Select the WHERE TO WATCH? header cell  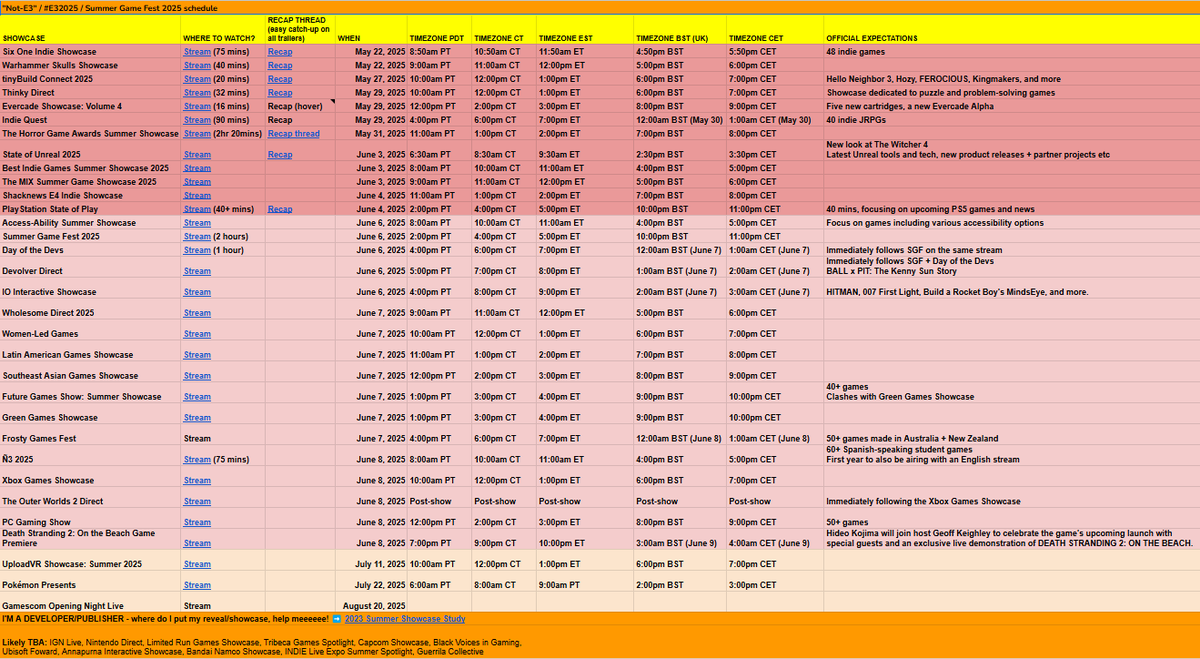click(x=223, y=30)
